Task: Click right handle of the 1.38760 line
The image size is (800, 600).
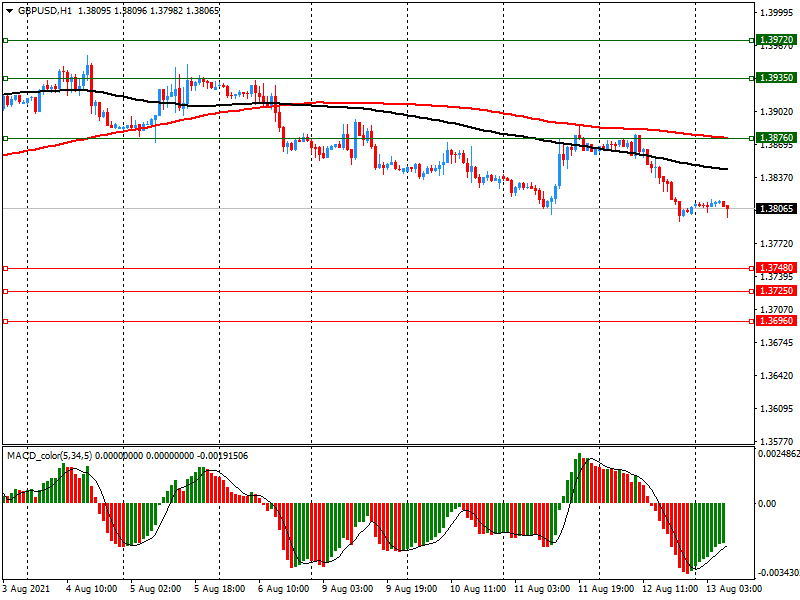Action: (752, 138)
